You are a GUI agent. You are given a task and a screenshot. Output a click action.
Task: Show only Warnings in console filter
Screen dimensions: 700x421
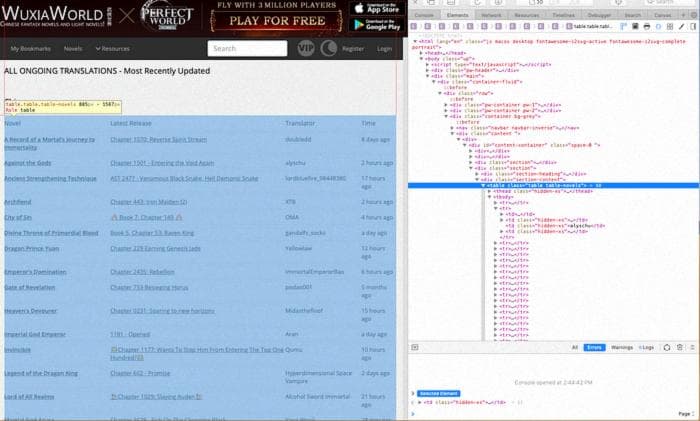pos(622,347)
